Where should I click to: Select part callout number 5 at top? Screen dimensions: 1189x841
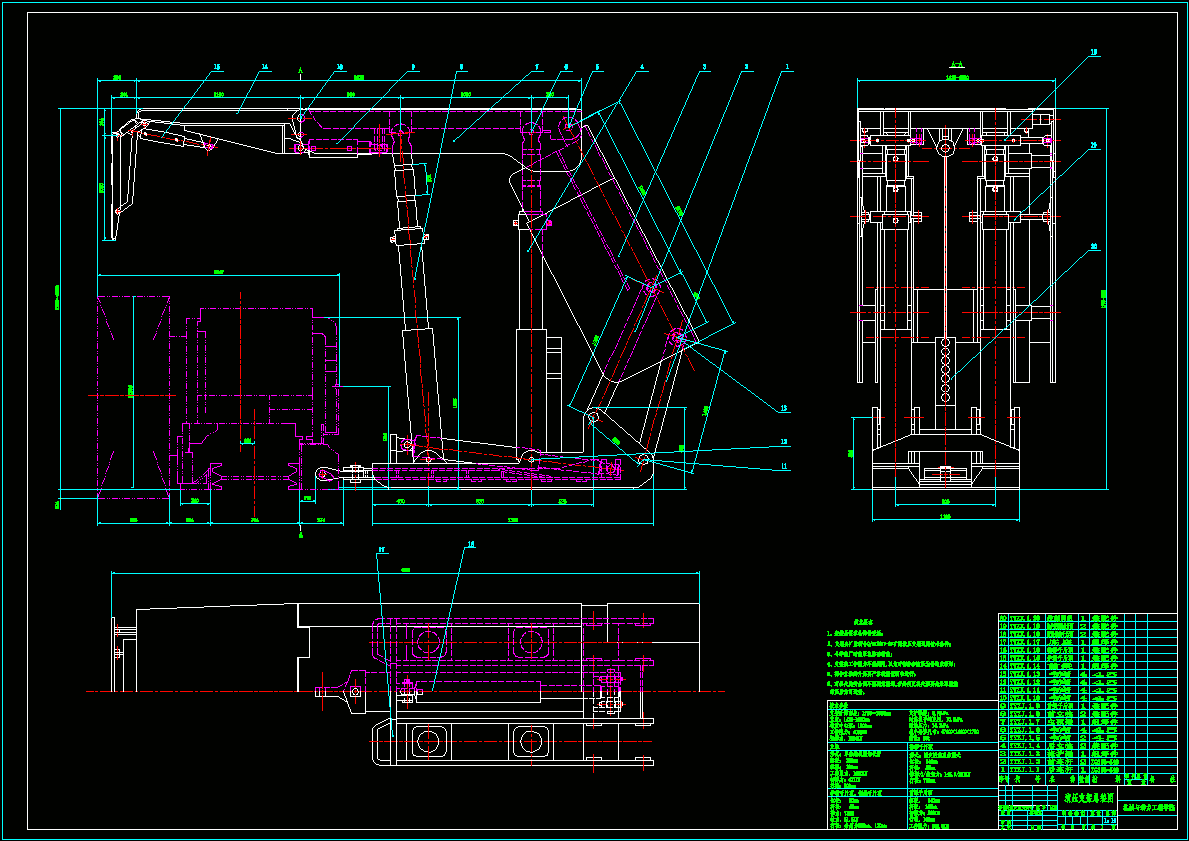[x=598, y=67]
